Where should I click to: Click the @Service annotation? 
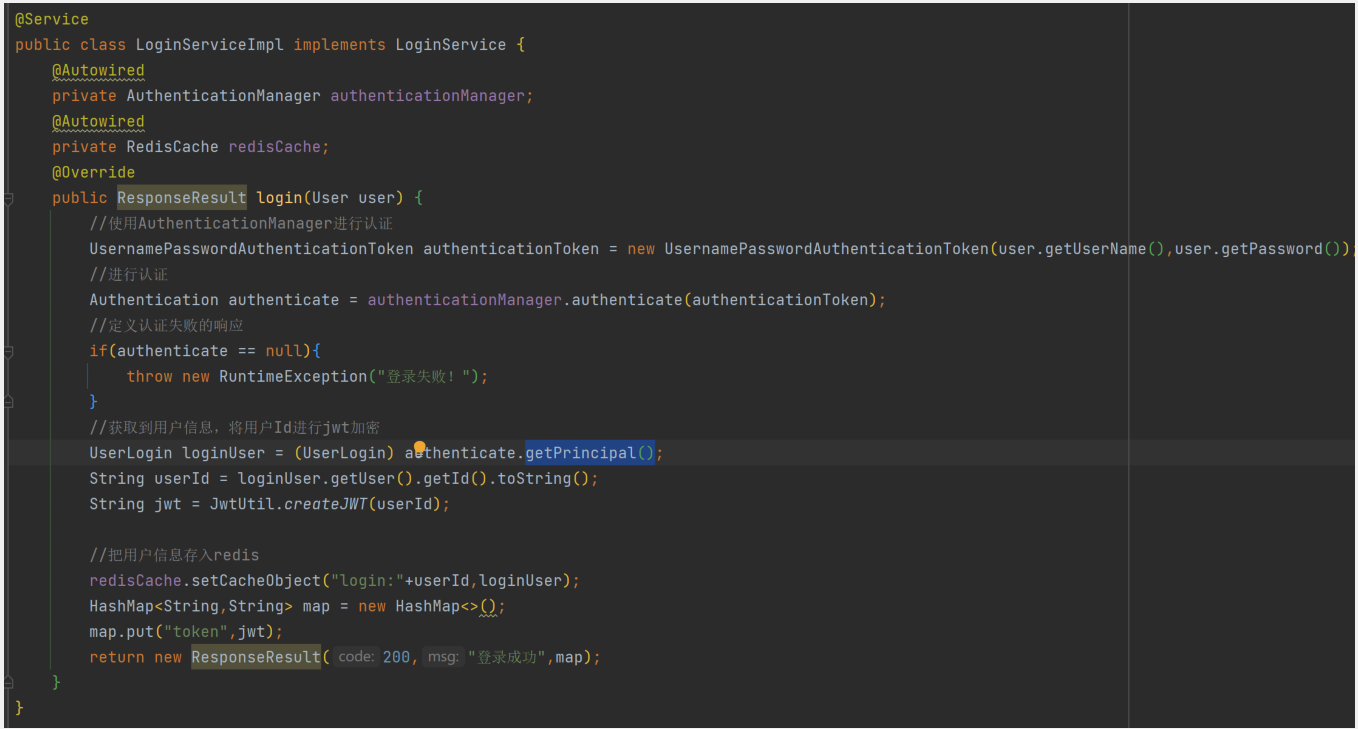[52, 18]
